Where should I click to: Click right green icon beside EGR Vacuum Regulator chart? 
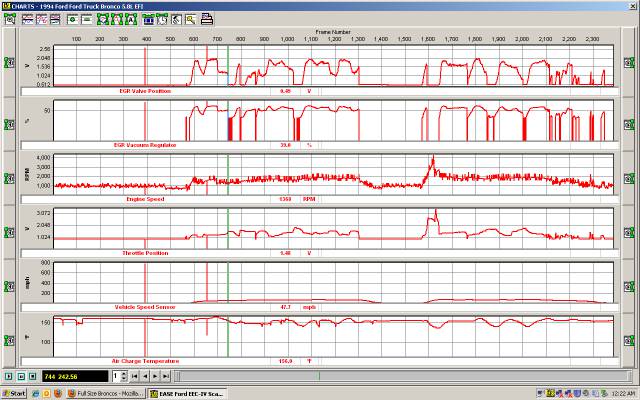(x=629, y=124)
